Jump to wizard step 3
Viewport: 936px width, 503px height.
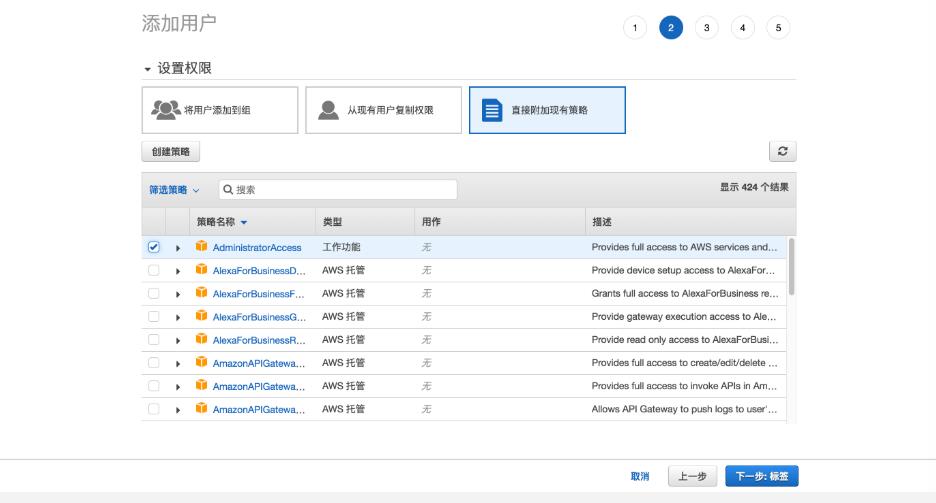click(x=707, y=27)
